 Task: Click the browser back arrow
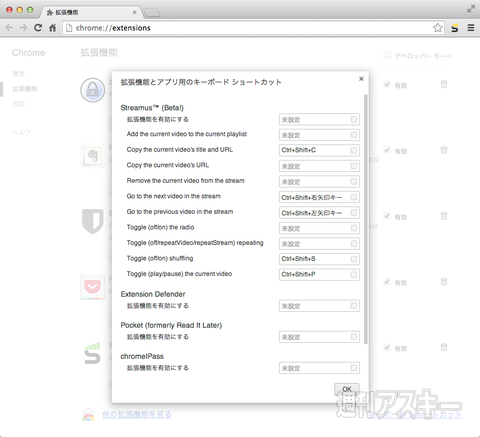(9, 28)
